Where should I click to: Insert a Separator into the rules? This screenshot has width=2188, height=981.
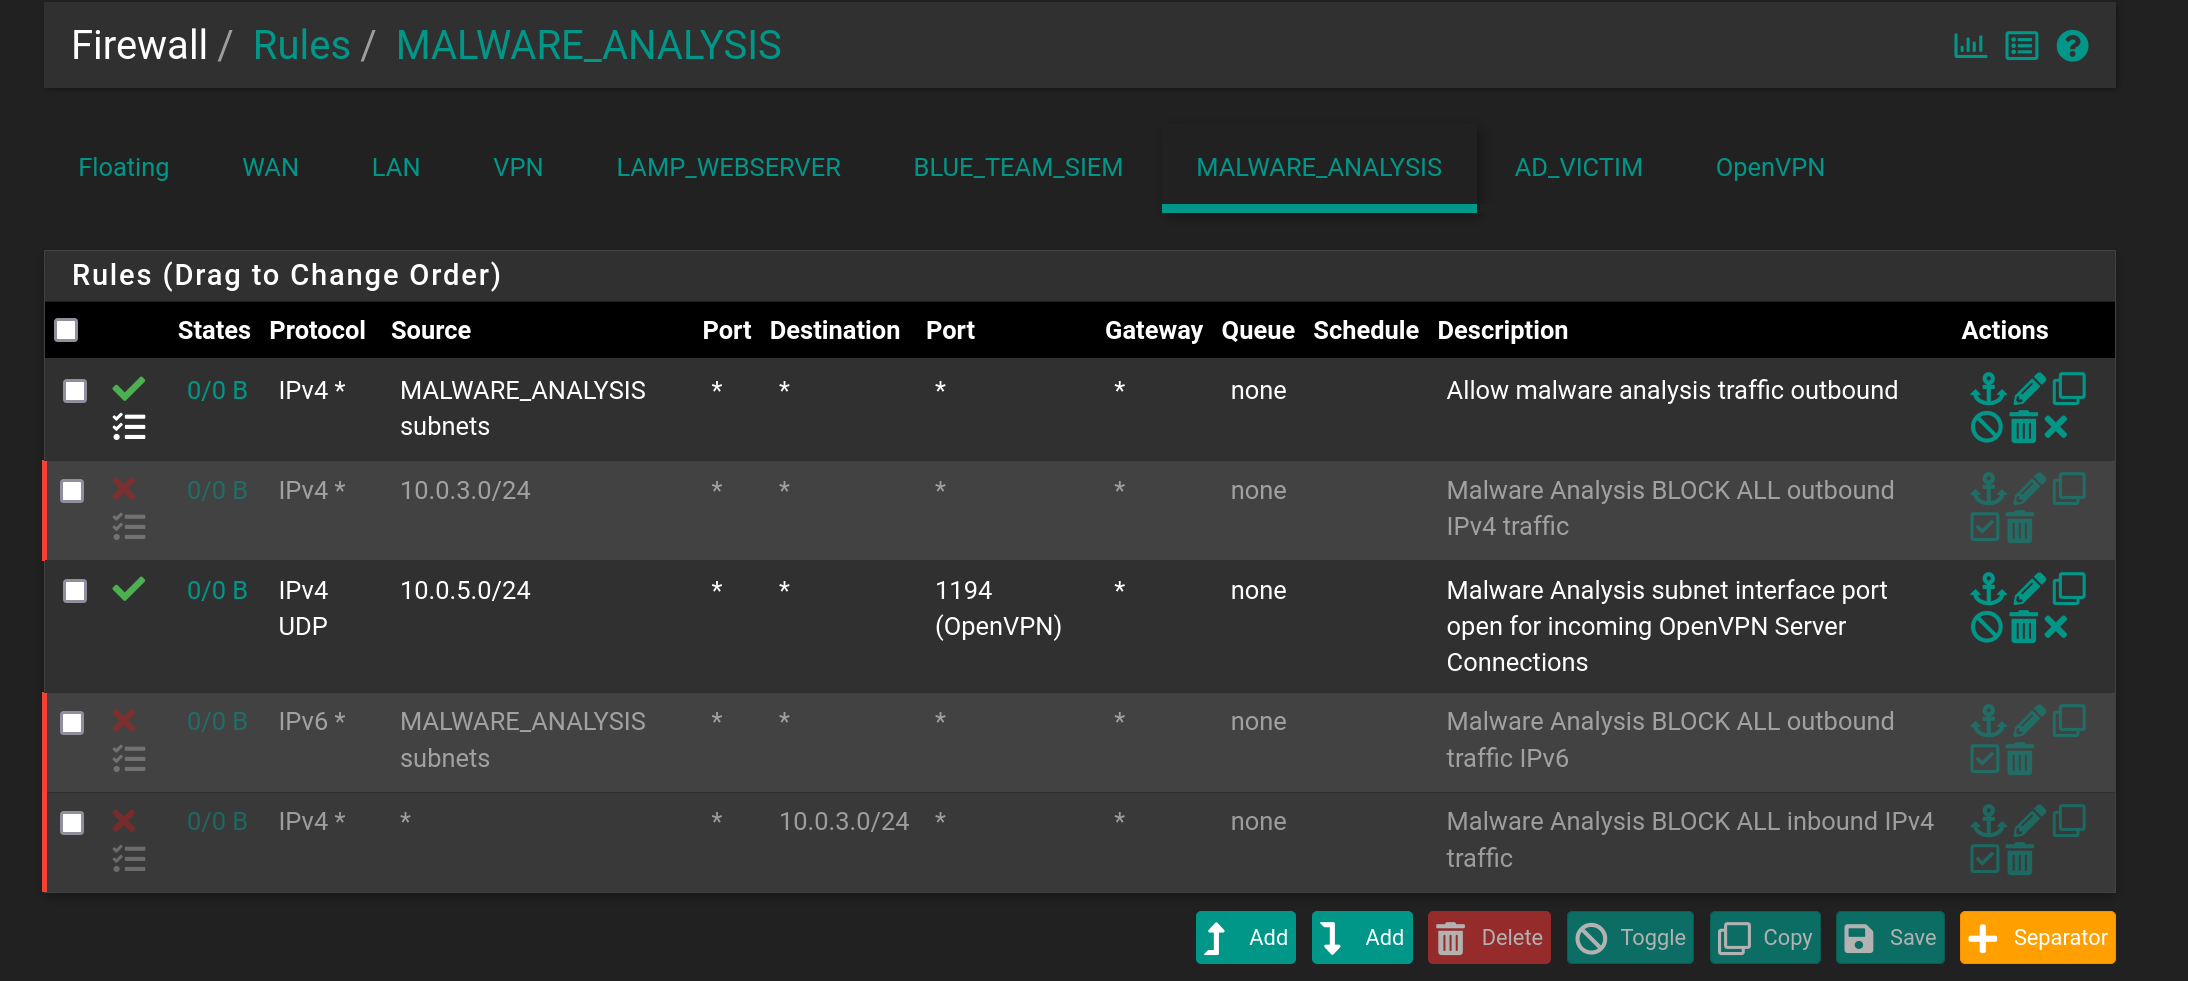click(2037, 938)
